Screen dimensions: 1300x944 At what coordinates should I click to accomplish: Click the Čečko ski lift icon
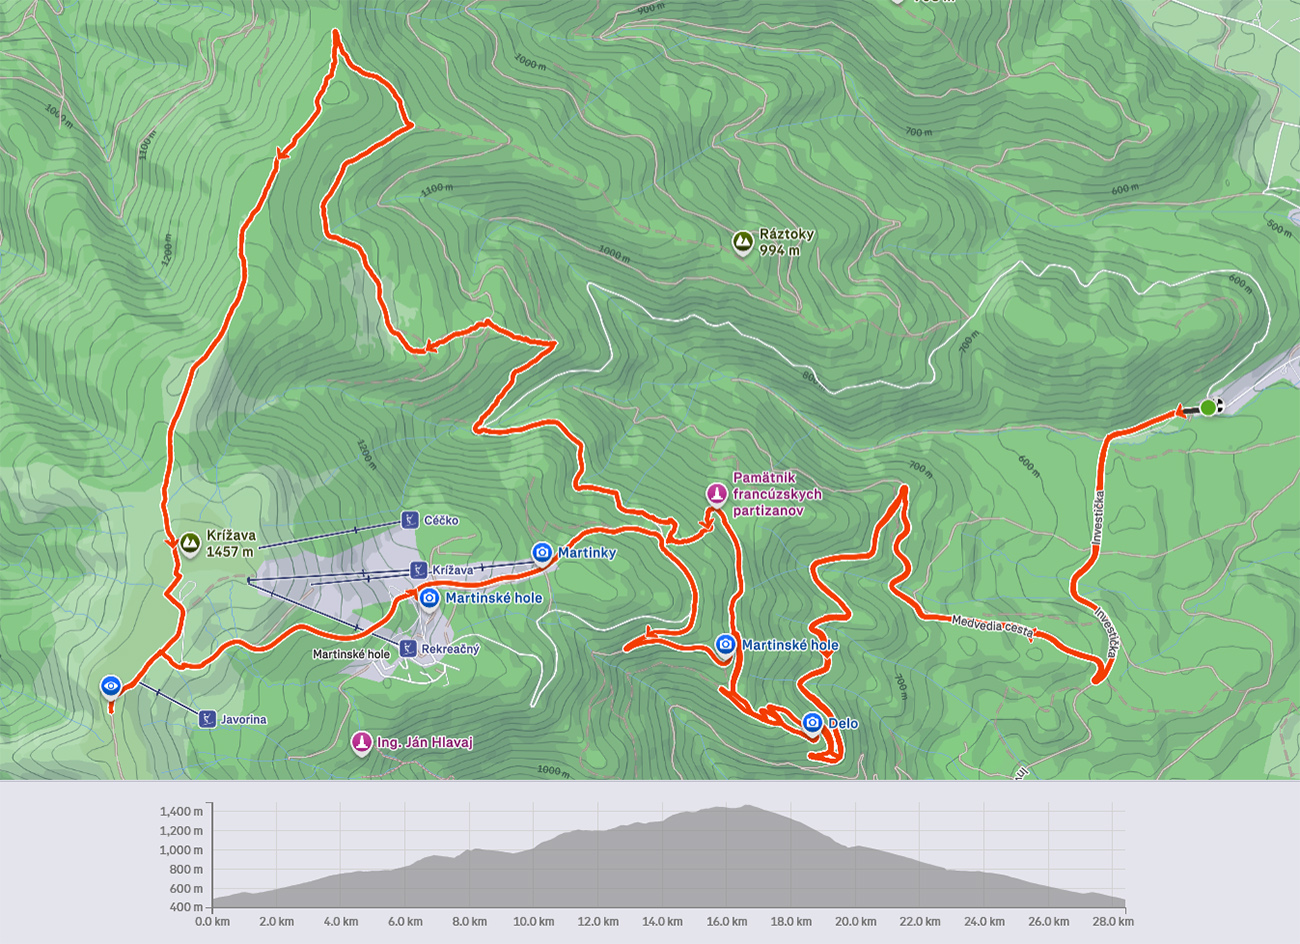[408, 520]
